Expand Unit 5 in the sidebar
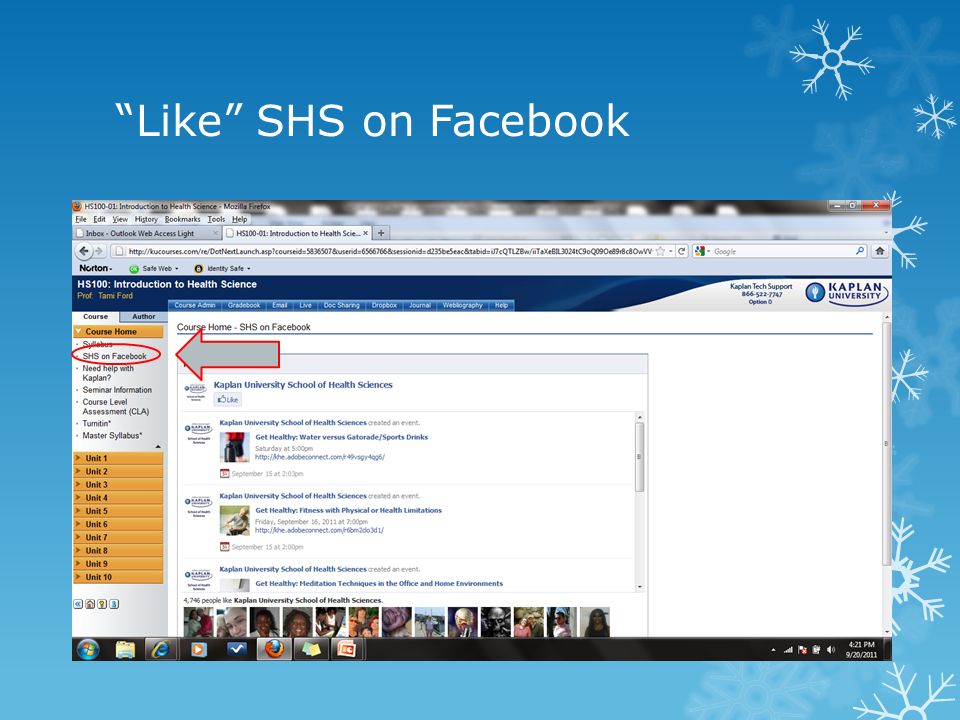This screenshot has height=720, width=960. 118,511
